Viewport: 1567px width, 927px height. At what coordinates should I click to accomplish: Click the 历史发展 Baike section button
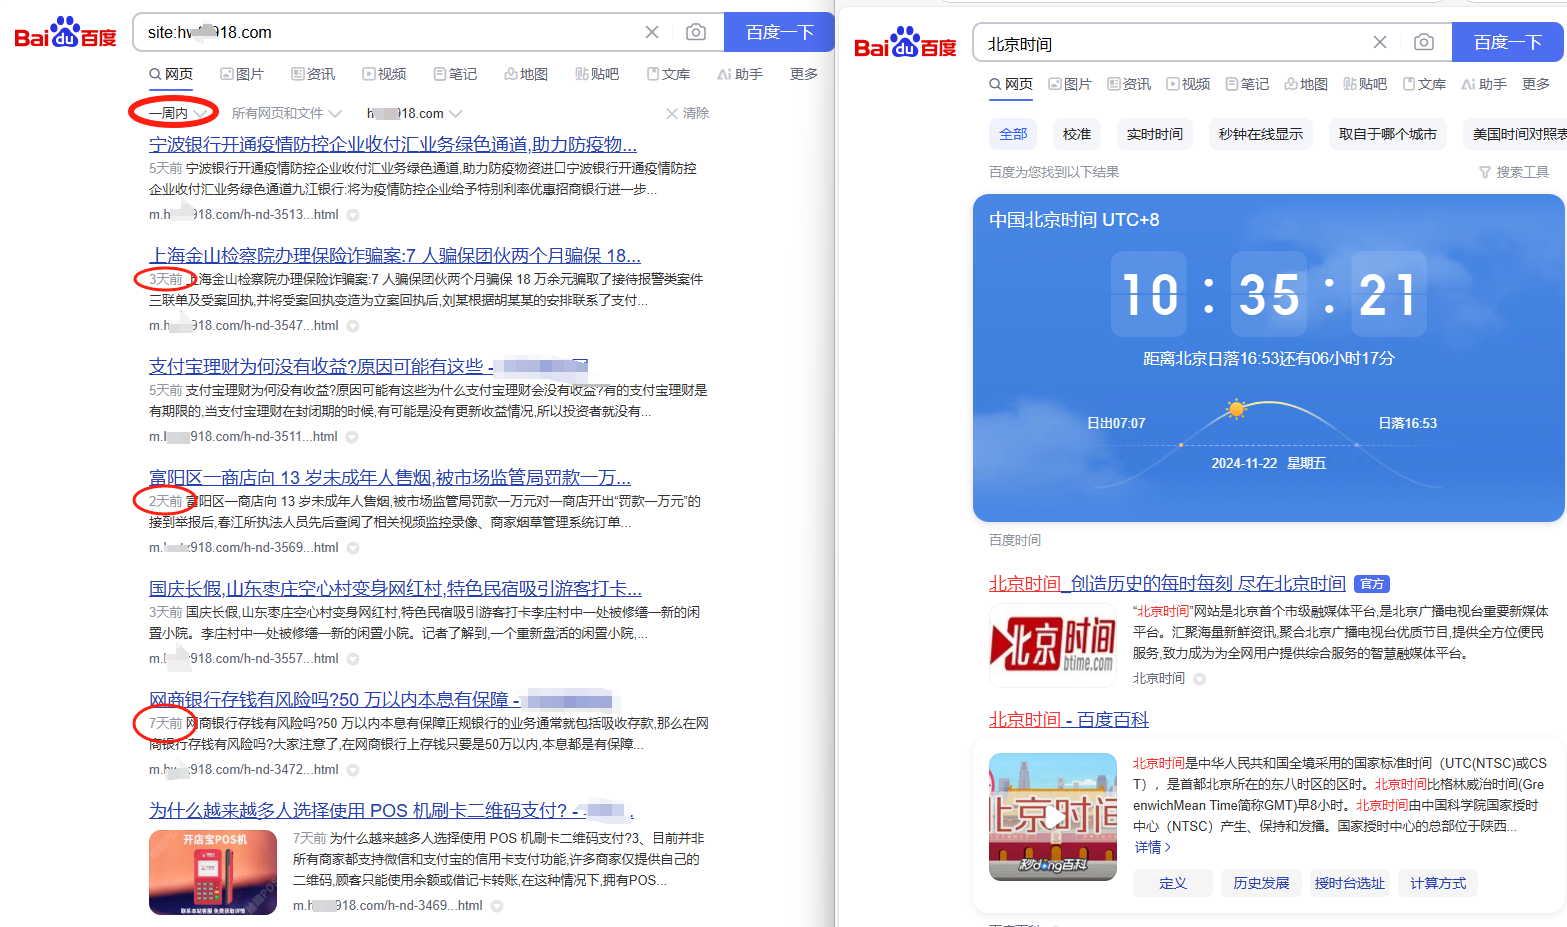coord(1261,883)
